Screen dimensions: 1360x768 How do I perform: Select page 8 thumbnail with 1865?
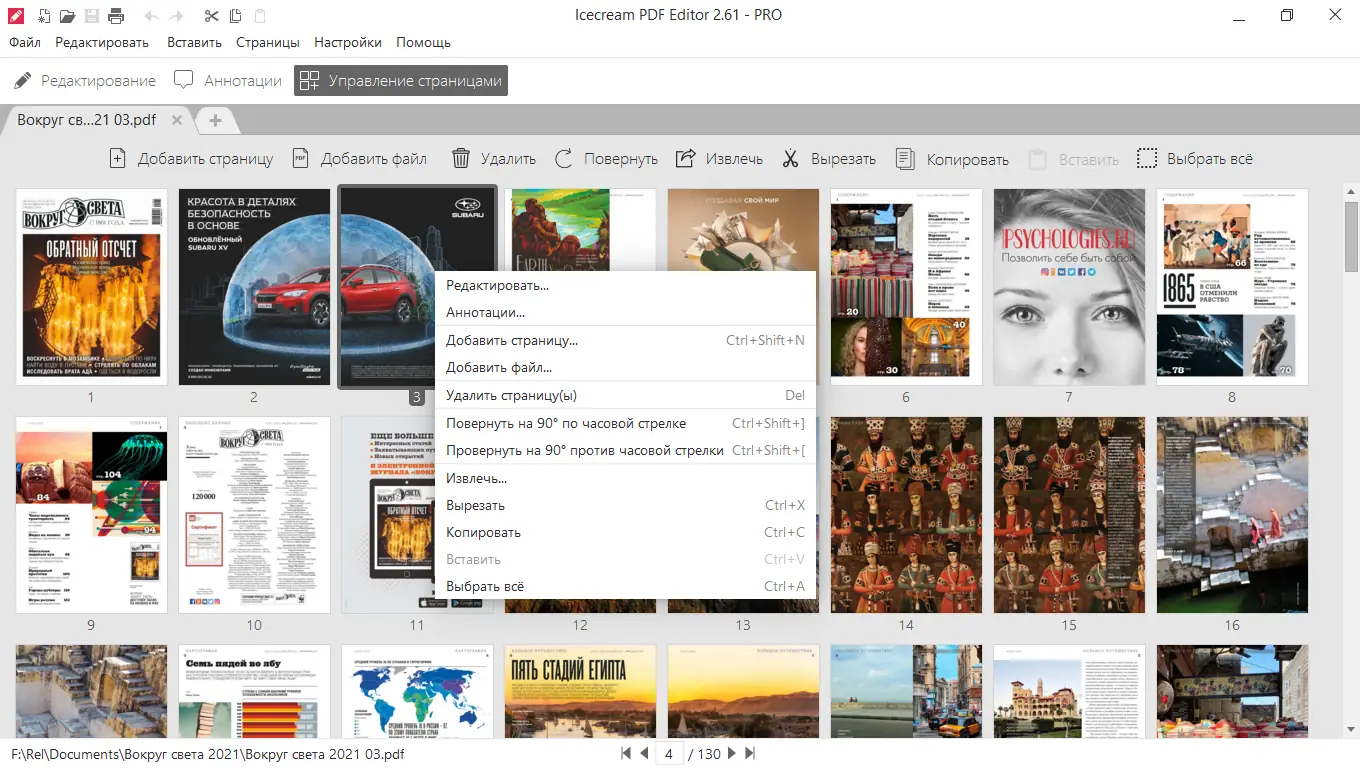[x=1232, y=286]
